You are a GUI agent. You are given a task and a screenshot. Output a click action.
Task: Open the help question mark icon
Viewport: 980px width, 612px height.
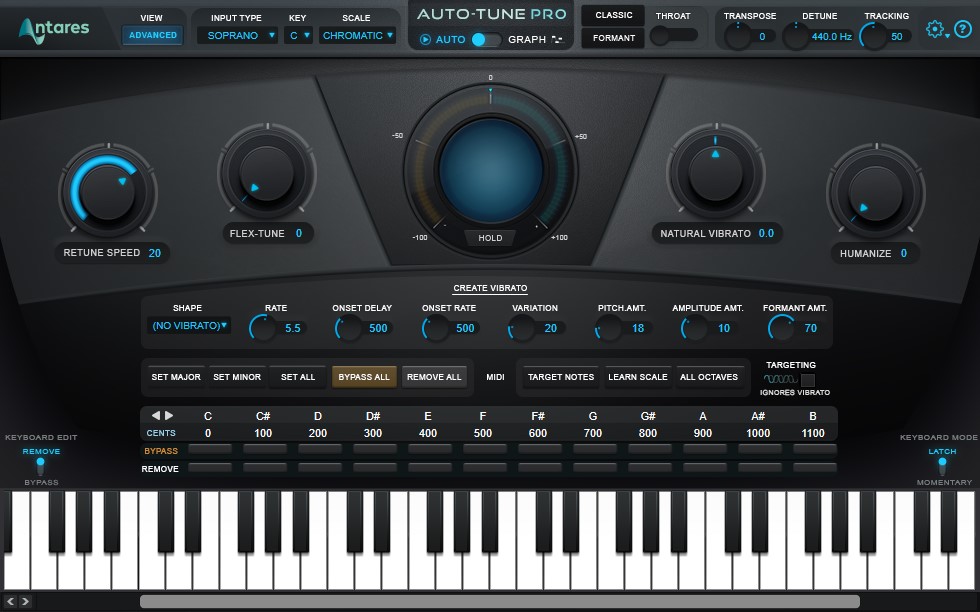tap(962, 29)
